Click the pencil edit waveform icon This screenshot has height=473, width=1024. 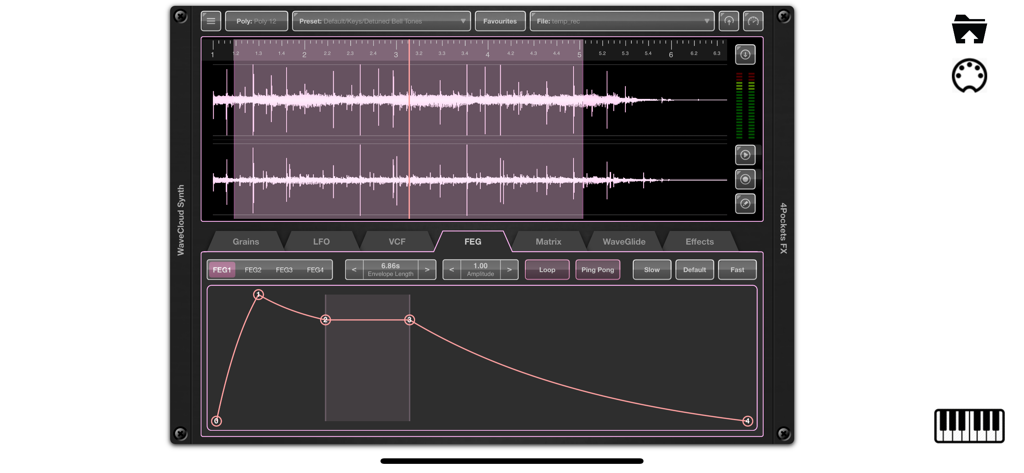[745, 203]
